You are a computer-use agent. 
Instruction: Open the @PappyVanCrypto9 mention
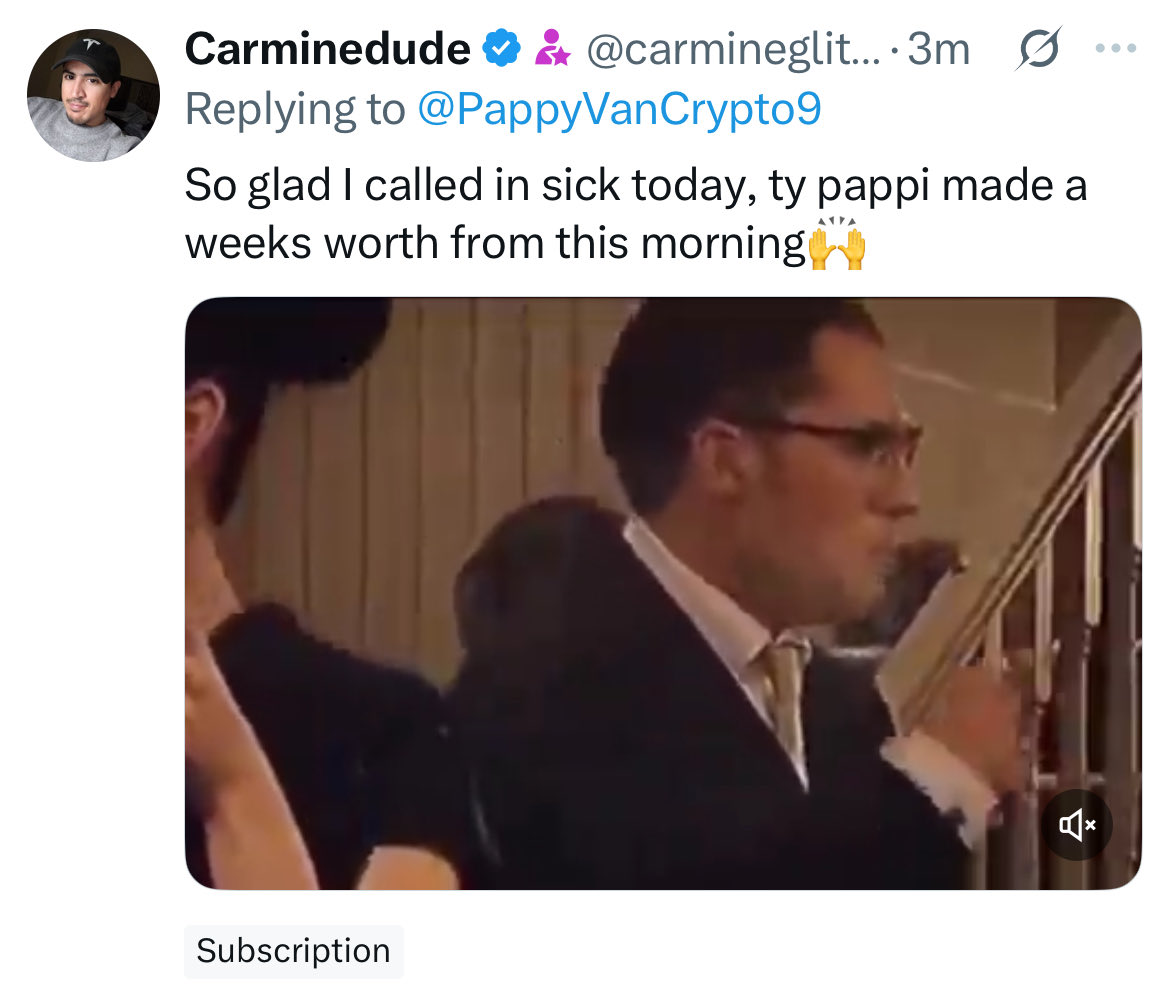coord(617,109)
